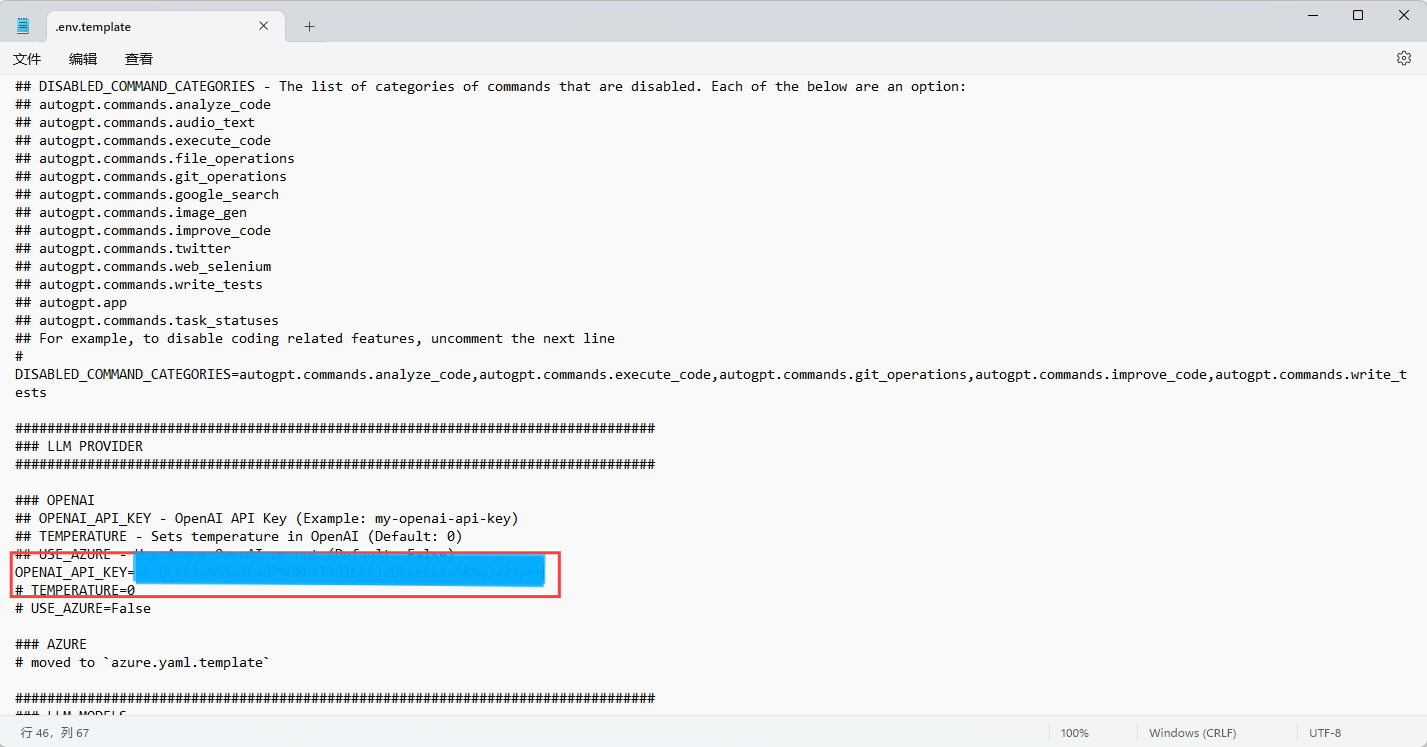Click autogpt.commands.web_selenium line
This screenshot has height=747, width=1427.
tap(143, 266)
